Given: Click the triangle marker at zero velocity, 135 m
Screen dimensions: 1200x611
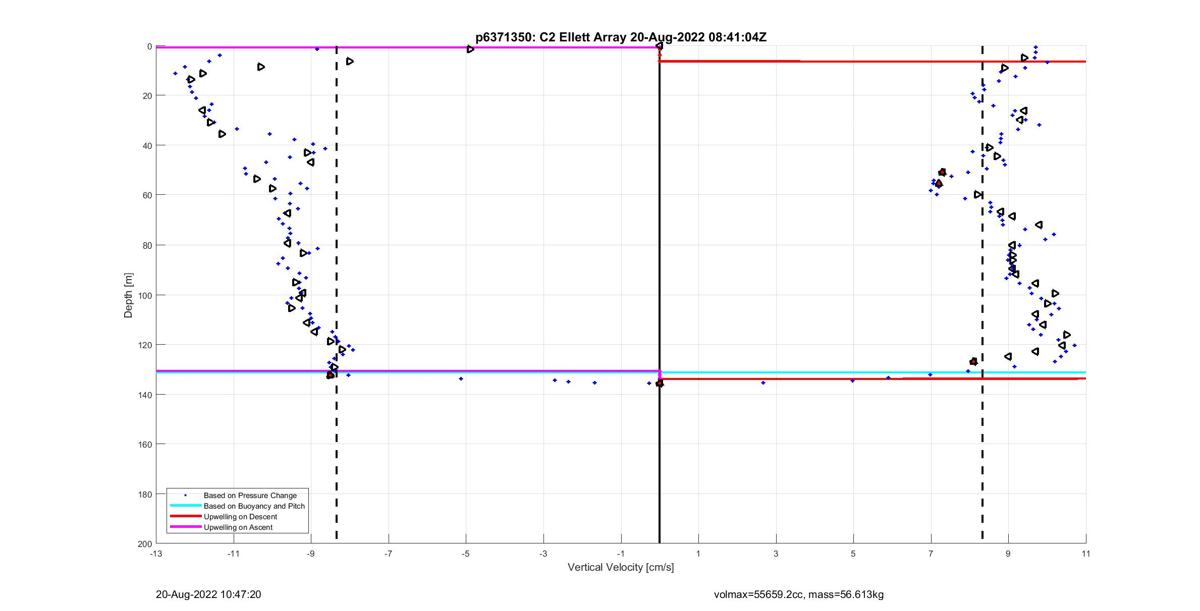Looking at the screenshot, I should pos(659,383).
